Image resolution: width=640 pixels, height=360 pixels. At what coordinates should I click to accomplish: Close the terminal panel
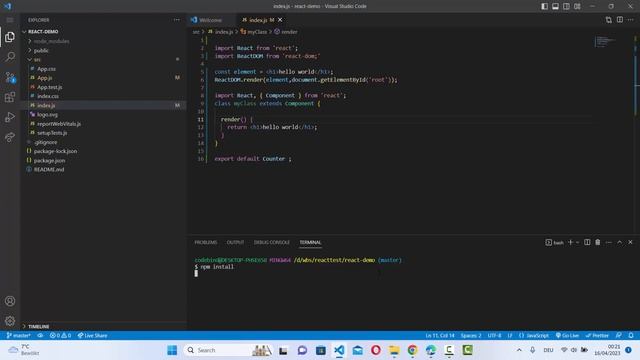pyautogui.click(x=630, y=242)
